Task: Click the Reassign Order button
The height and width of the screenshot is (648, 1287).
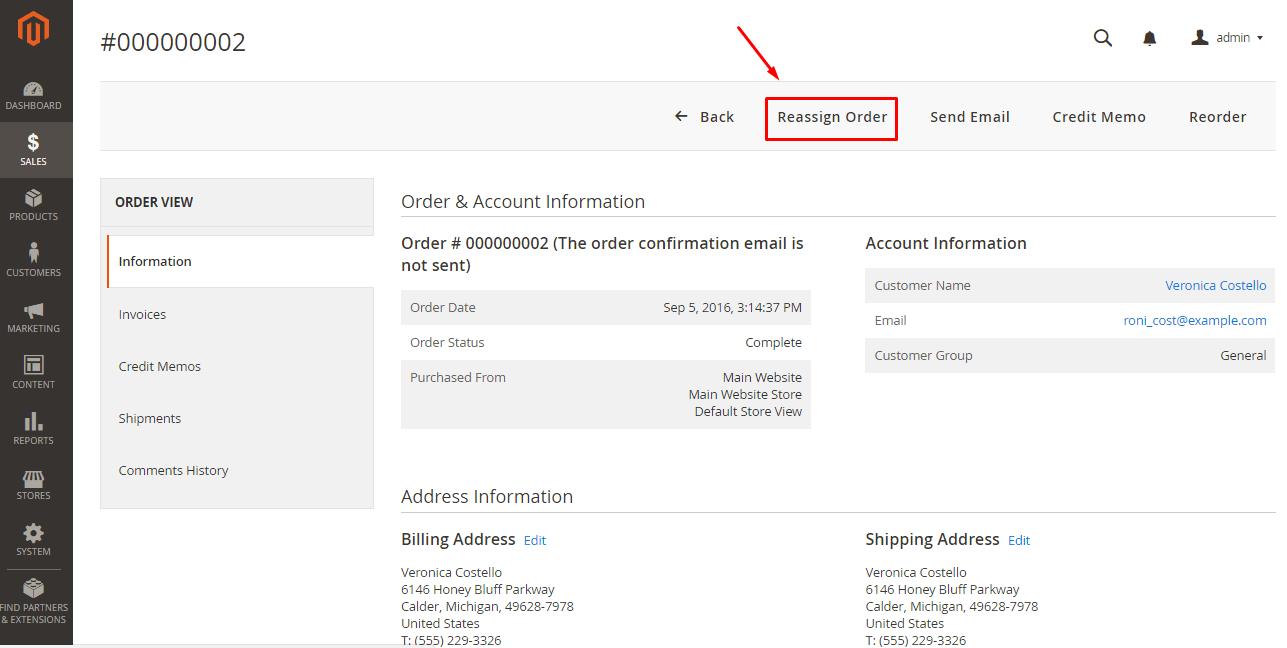Action: (831, 117)
